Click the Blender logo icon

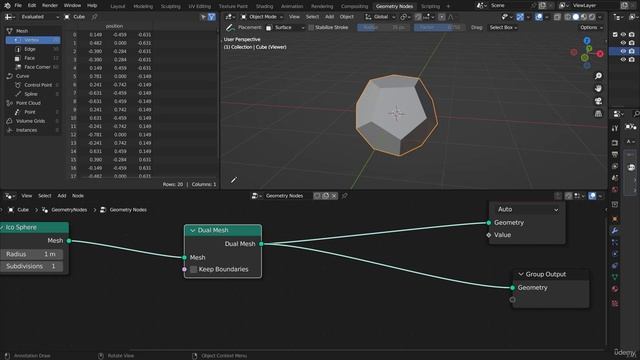click(7, 6)
